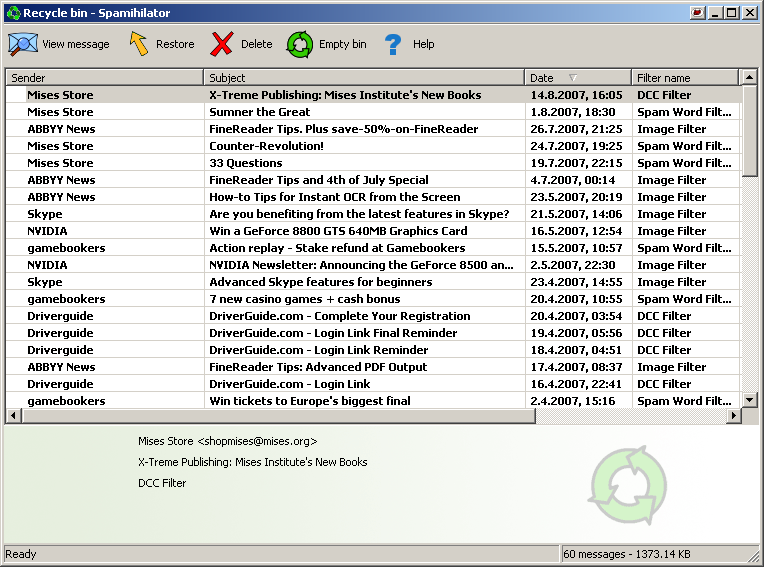Select 'NVIDIA Newsletter: Announcing the GeForce 8500' row
The height and width of the screenshot is (567, 764).
(x=373, y=265)
